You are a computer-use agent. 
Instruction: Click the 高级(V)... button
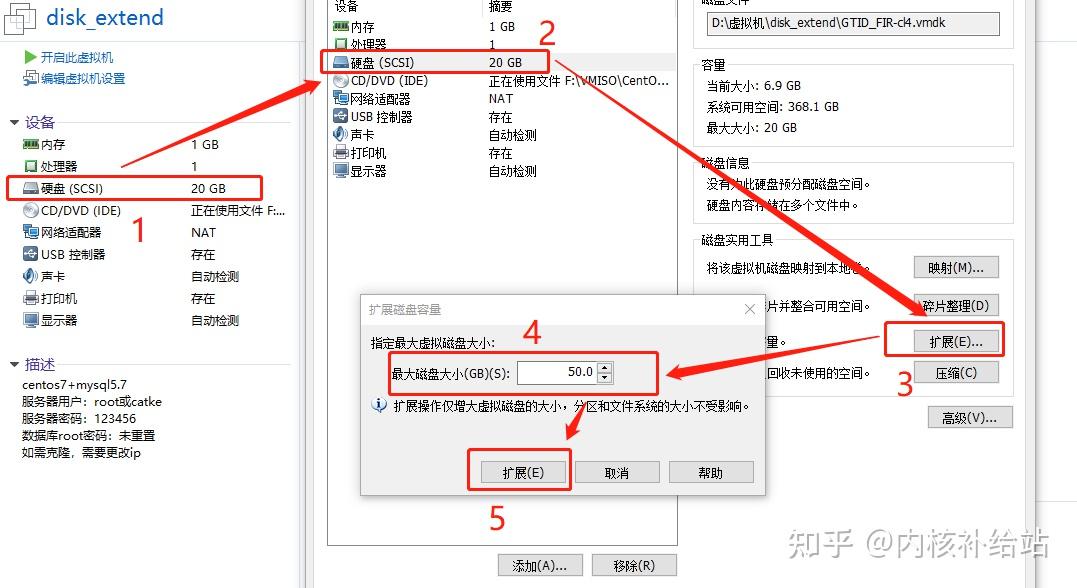pyautogui.click(x=970, y=418)
